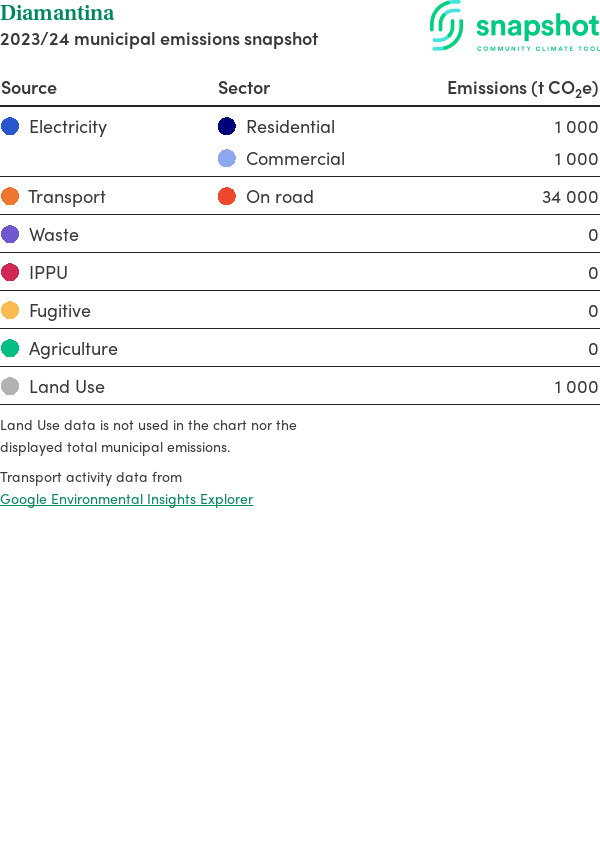This screenshot has height=850, width=600.
Task: Click the snapshot wordmark text
Action: 537,26
